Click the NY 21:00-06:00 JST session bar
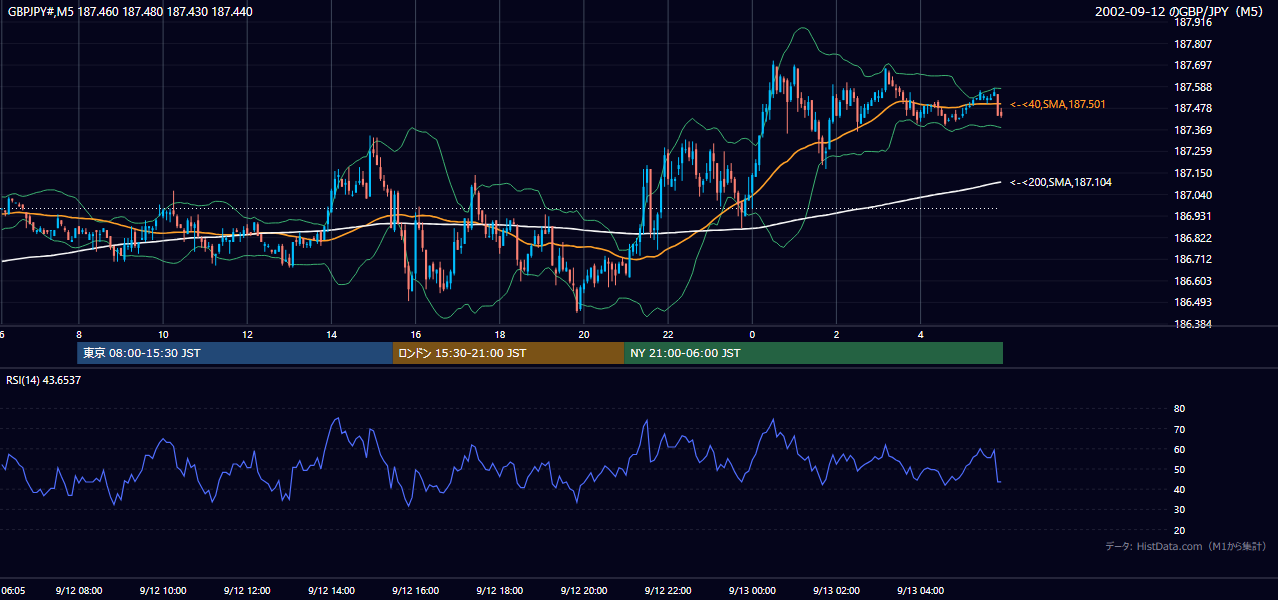This screenshot has height=600, width=1278. [813, 353]
